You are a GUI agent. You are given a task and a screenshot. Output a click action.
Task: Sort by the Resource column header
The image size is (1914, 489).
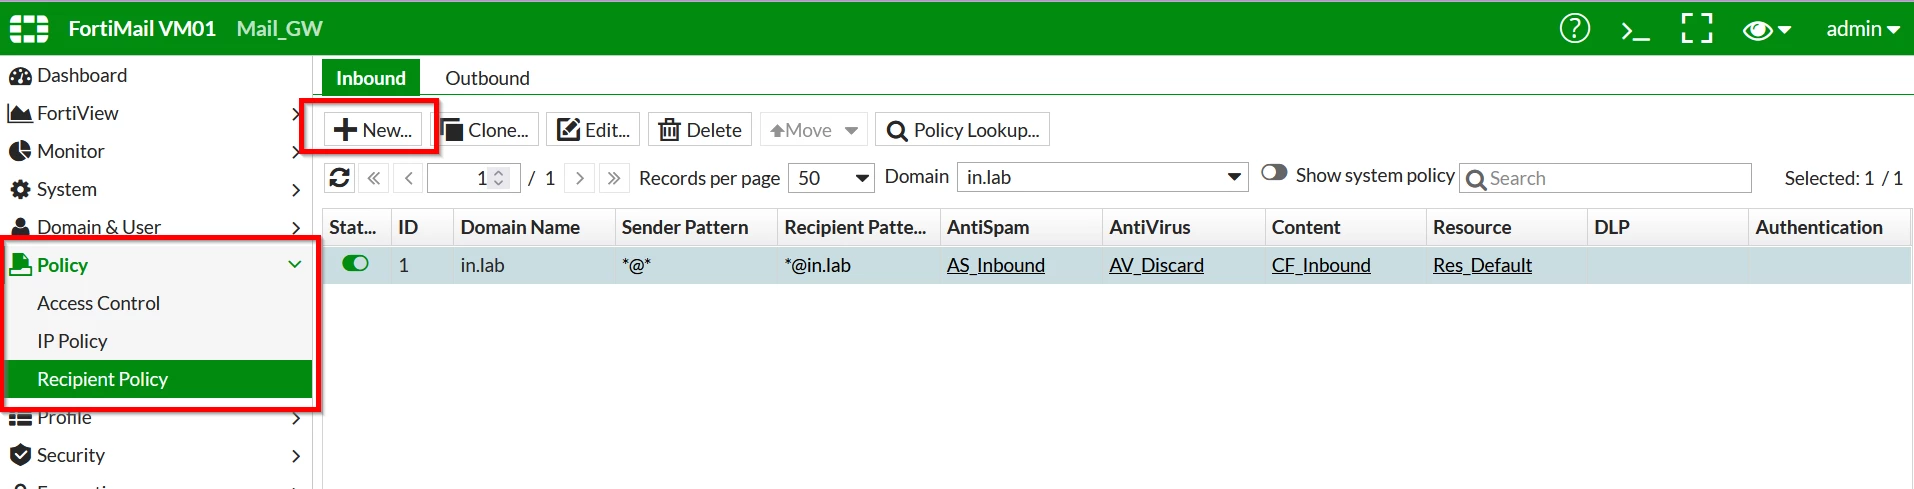click(1506, 227)
